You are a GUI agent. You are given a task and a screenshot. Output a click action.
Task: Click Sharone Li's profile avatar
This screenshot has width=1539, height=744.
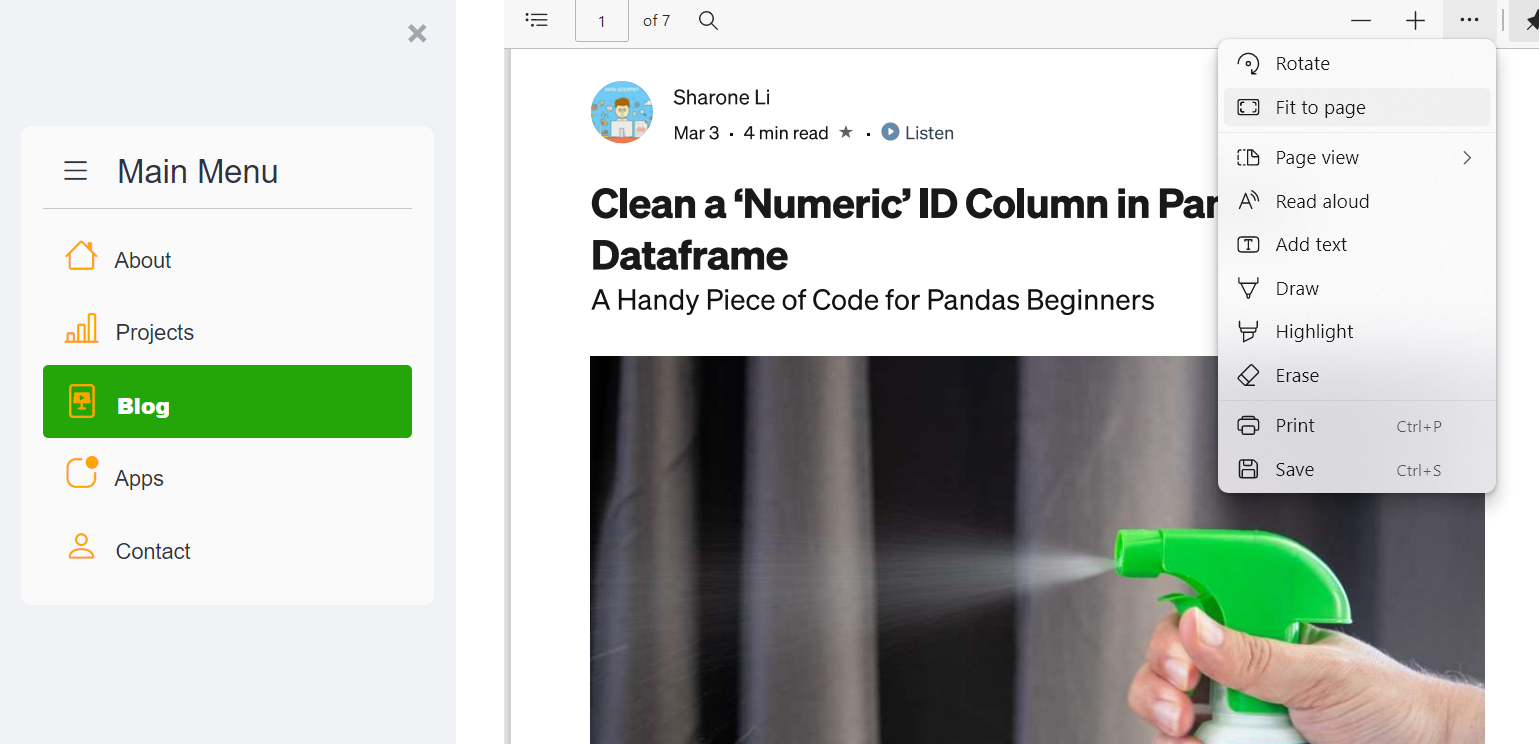622,112
